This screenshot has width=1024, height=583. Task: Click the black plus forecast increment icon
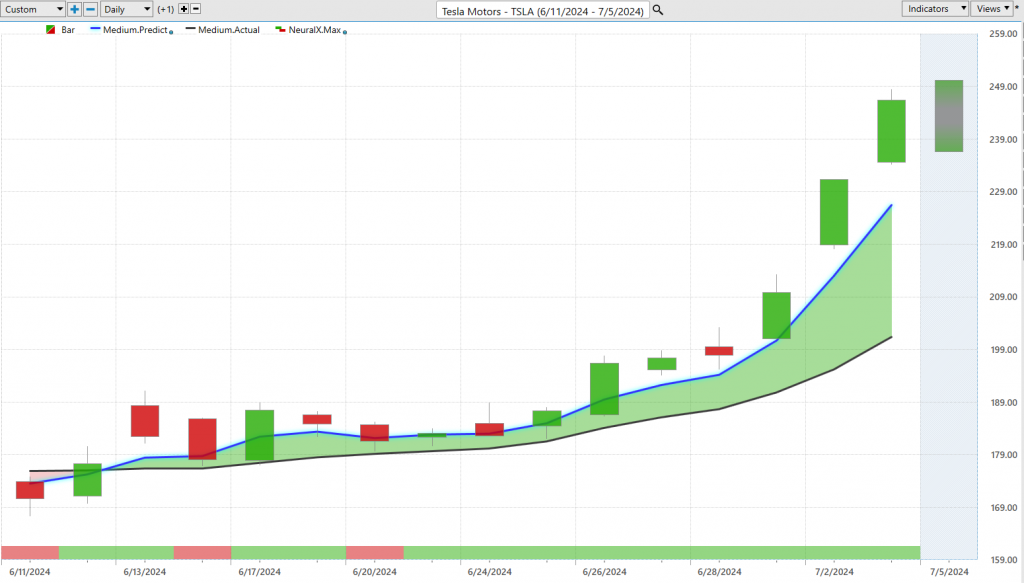point(184,9)
